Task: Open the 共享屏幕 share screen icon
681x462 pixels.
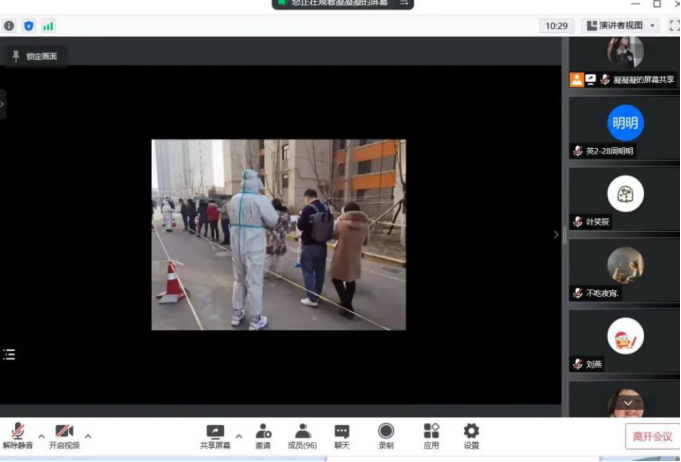Action: point(215,431)
